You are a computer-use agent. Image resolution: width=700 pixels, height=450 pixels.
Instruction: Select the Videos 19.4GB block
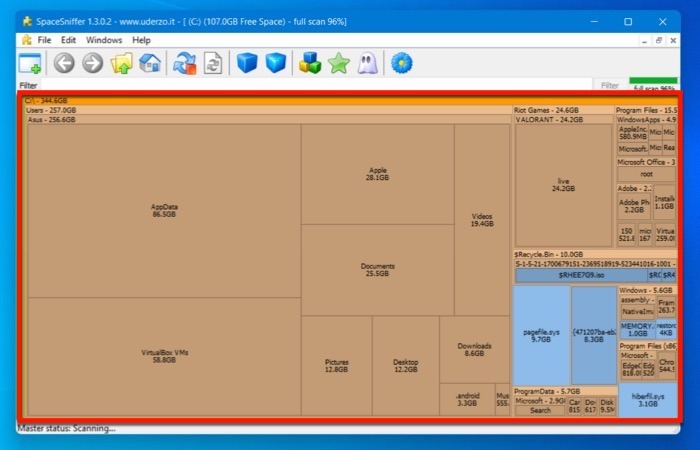(482, 220)
